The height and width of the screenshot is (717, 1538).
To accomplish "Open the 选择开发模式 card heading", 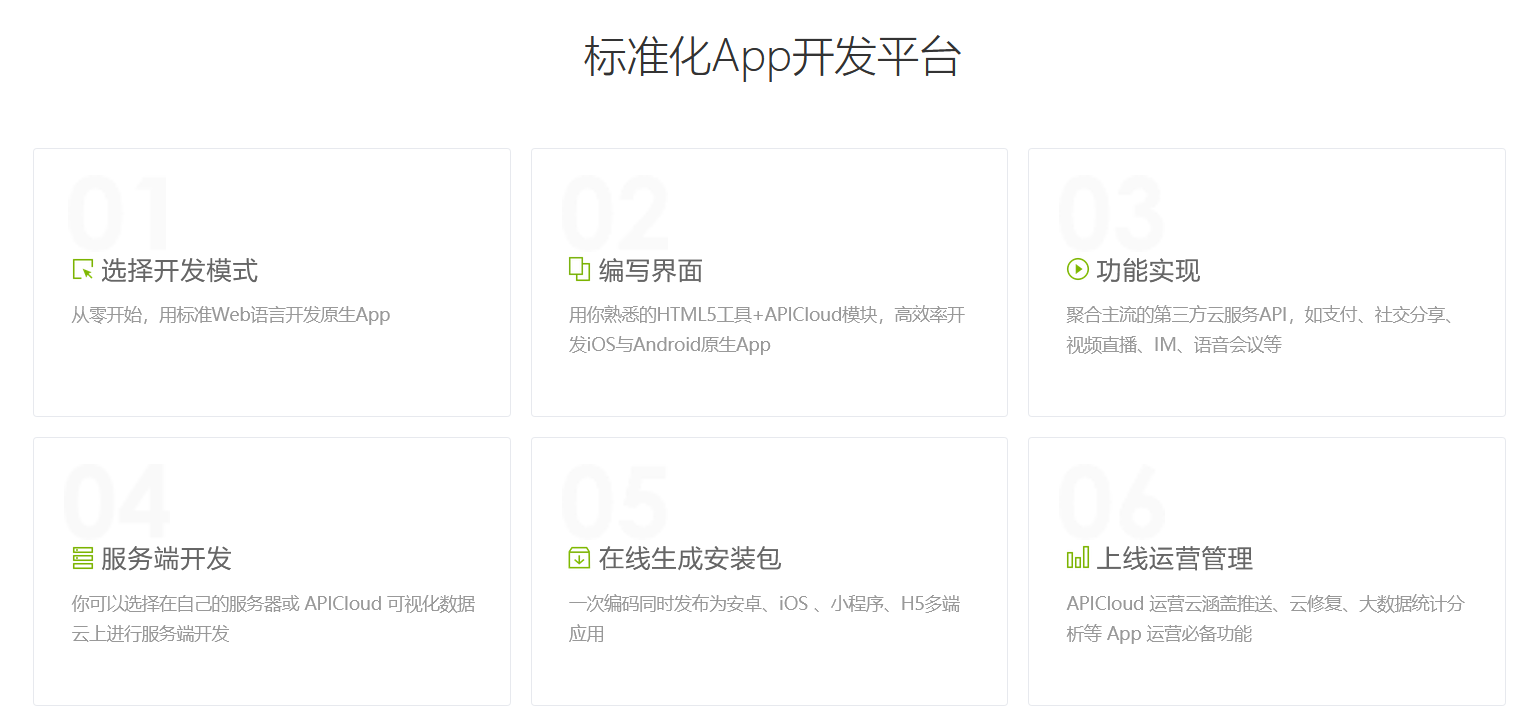I will 180,270.
